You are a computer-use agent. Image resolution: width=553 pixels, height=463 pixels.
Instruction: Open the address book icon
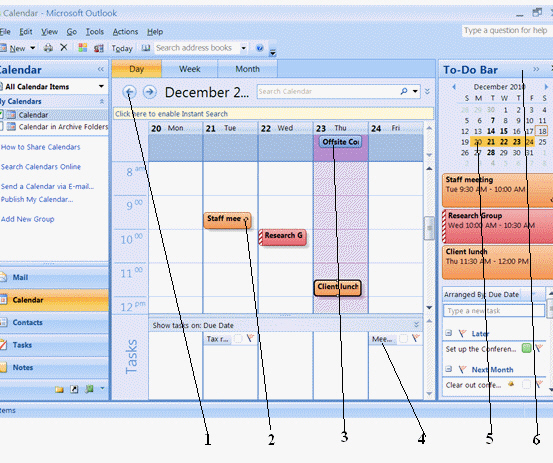tap(146, 48)
